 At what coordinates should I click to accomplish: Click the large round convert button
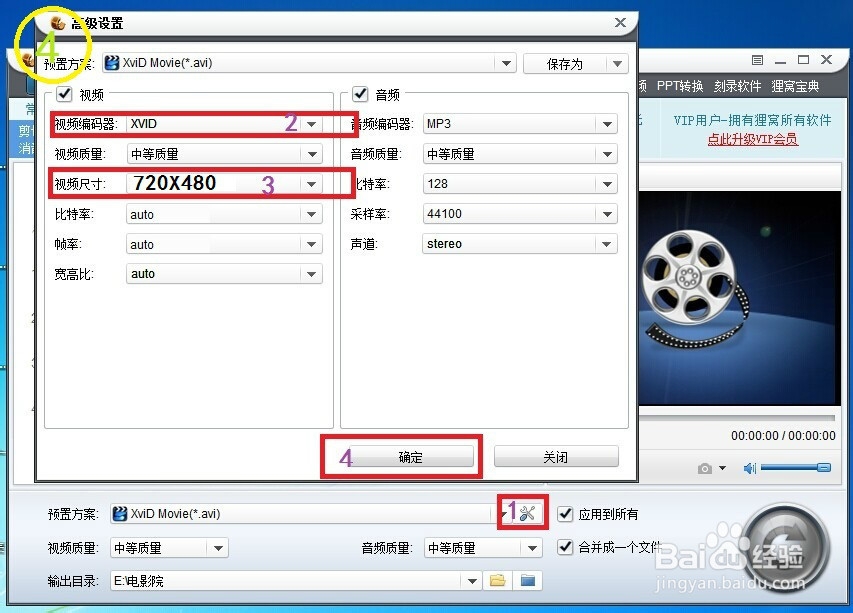click(785, 546)
